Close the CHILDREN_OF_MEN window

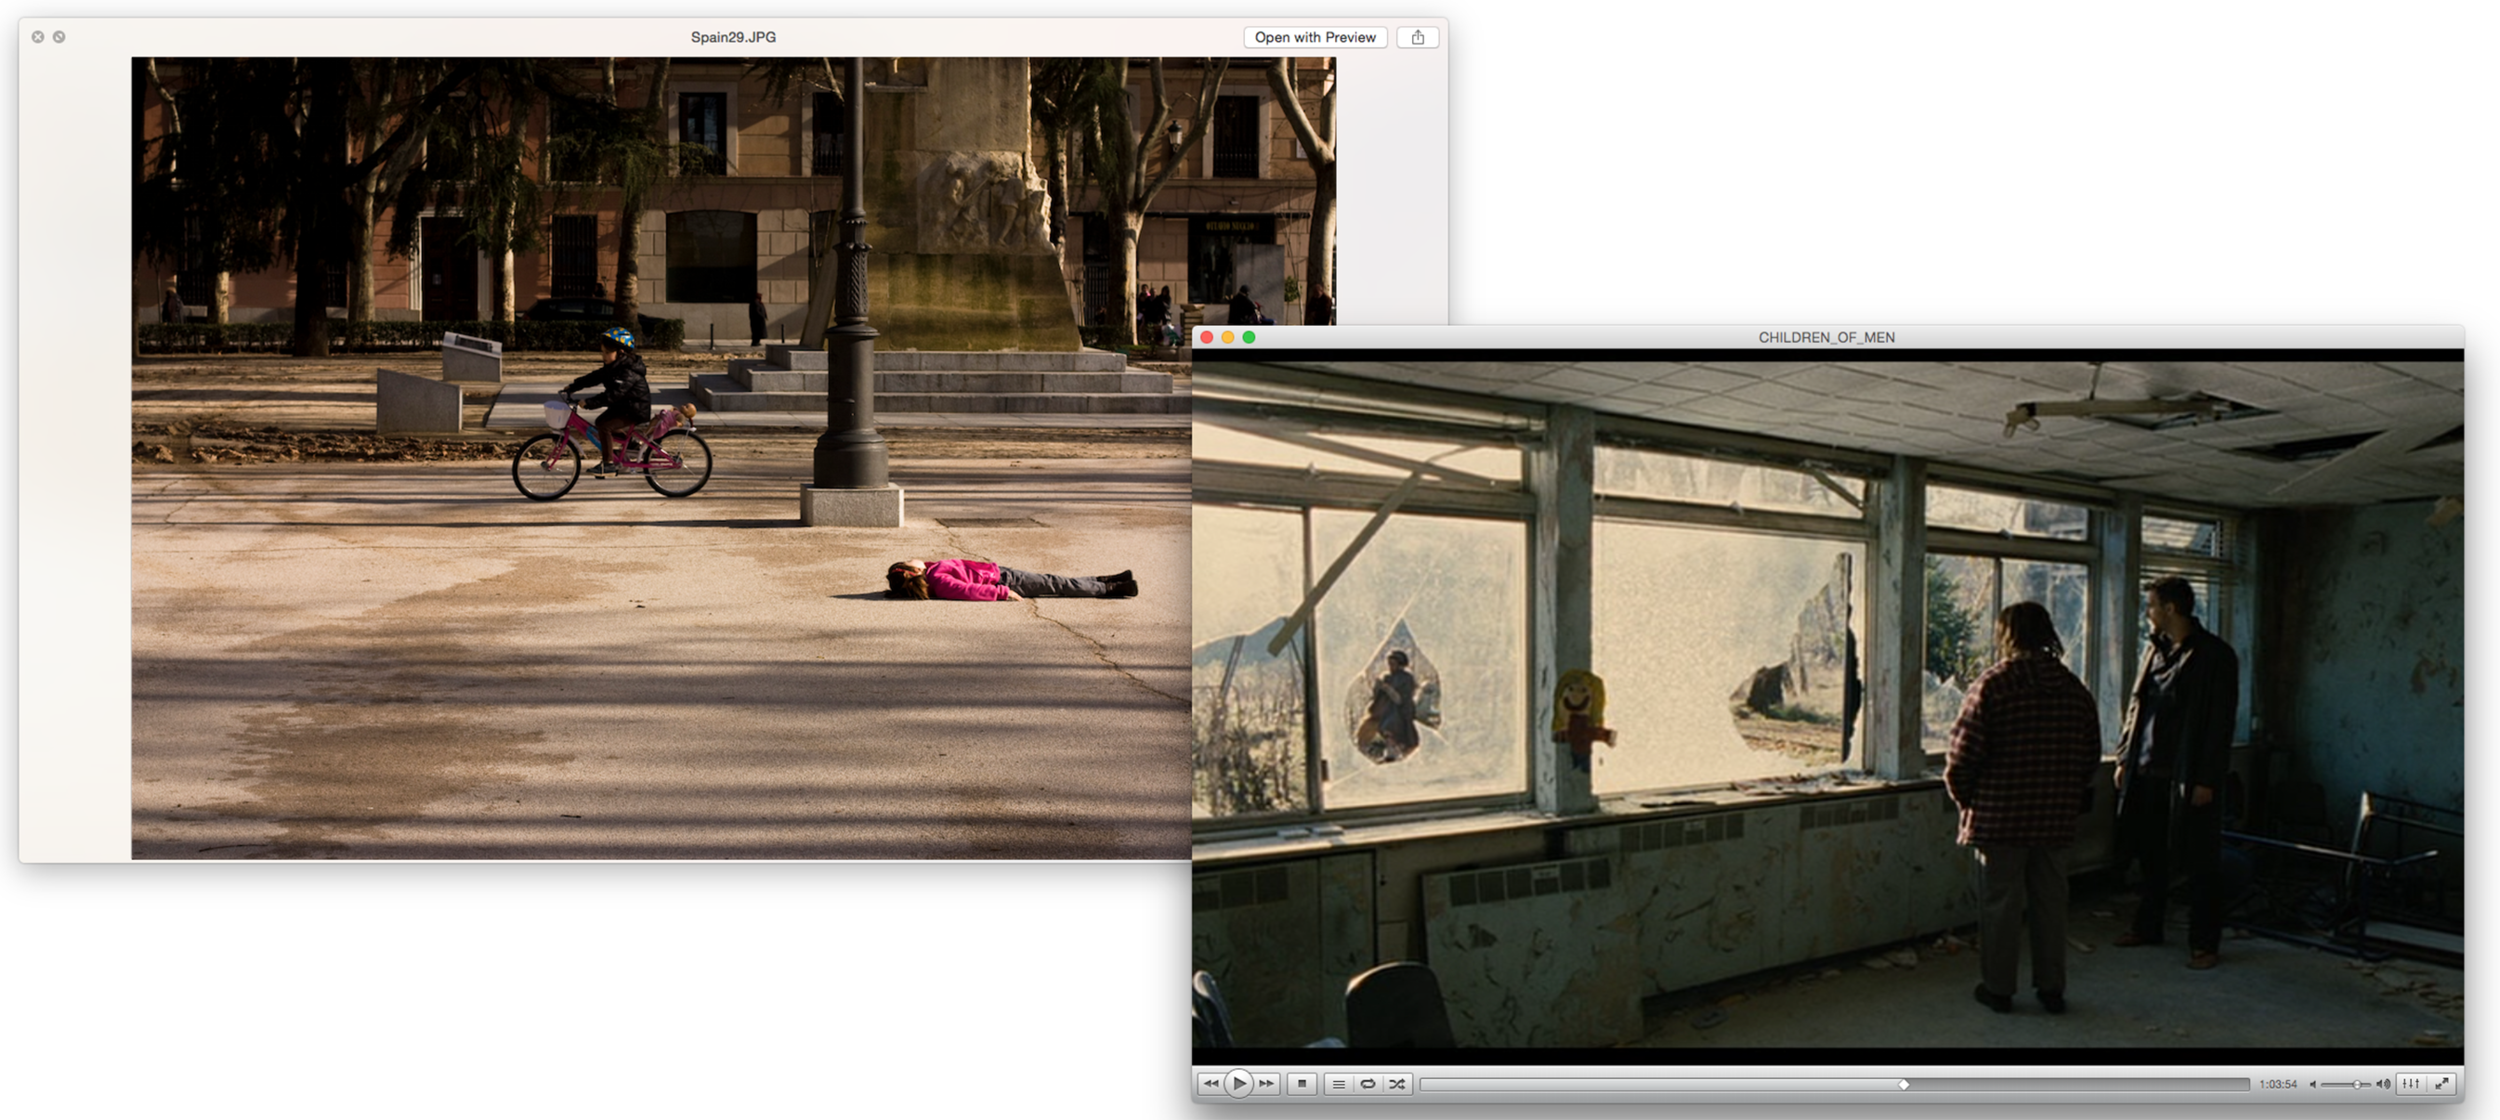point(1207,337)
